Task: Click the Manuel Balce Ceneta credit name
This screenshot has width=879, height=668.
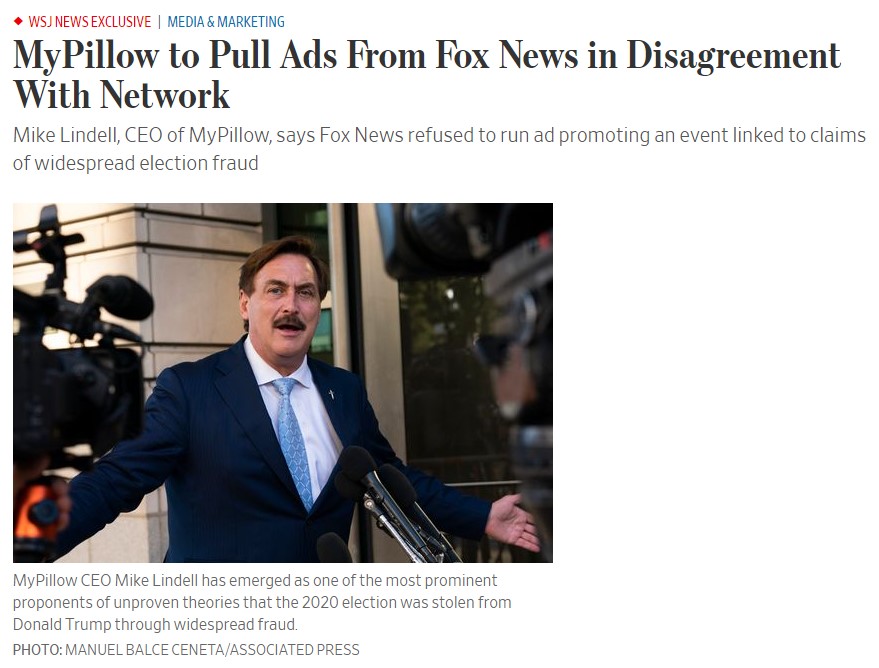Action: (x=144, y=650)
